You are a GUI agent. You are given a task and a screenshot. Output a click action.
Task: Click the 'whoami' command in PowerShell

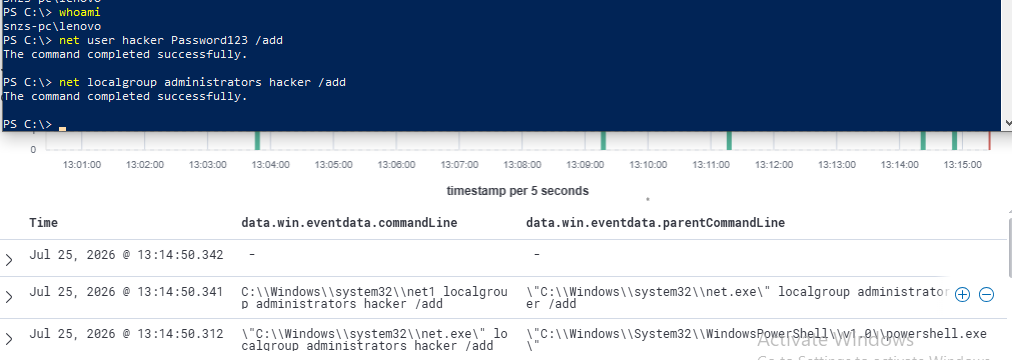[x=79, y=12]
